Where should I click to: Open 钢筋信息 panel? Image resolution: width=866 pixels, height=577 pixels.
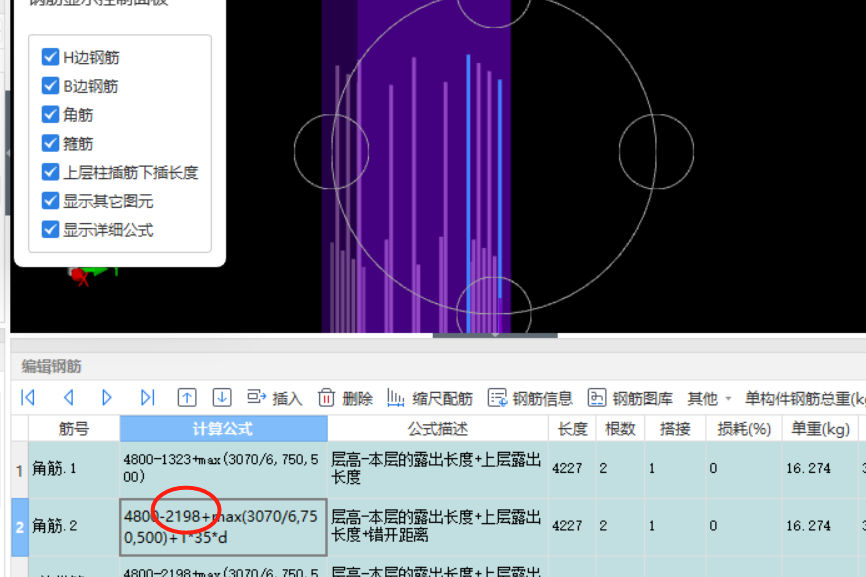tap(530, 398)
